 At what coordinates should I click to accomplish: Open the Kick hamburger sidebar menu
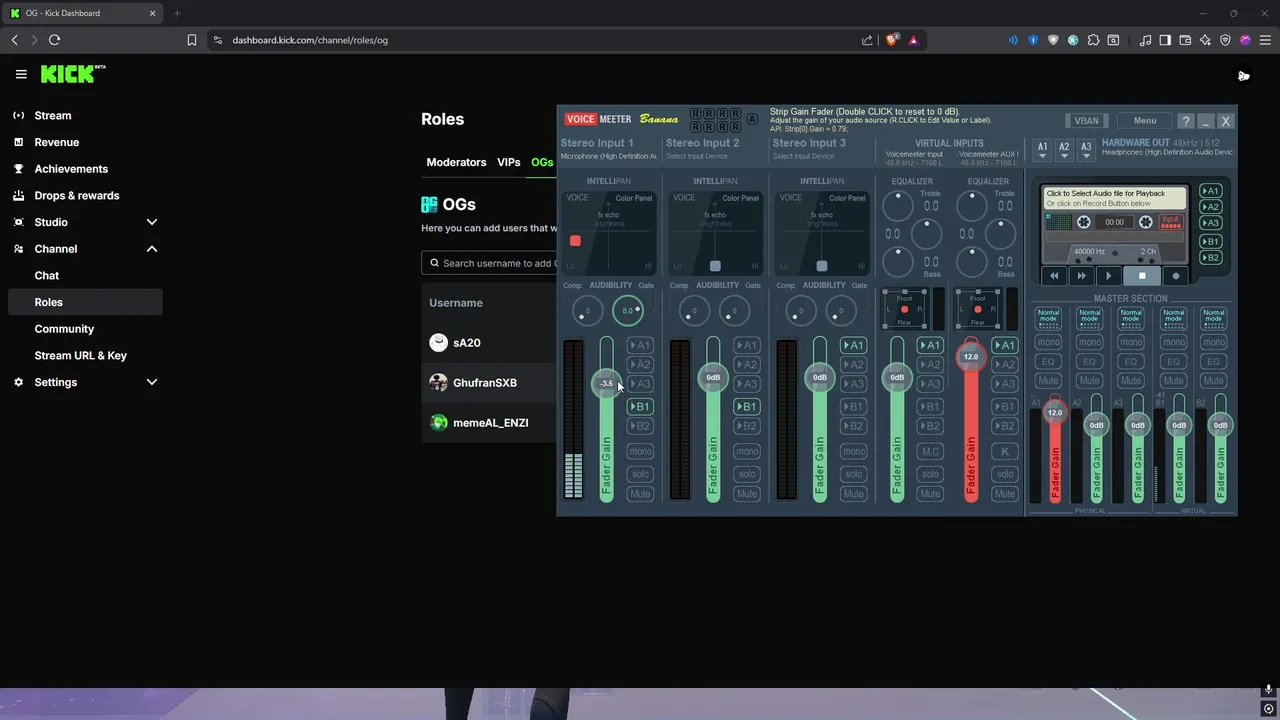[x=21, y=74]
